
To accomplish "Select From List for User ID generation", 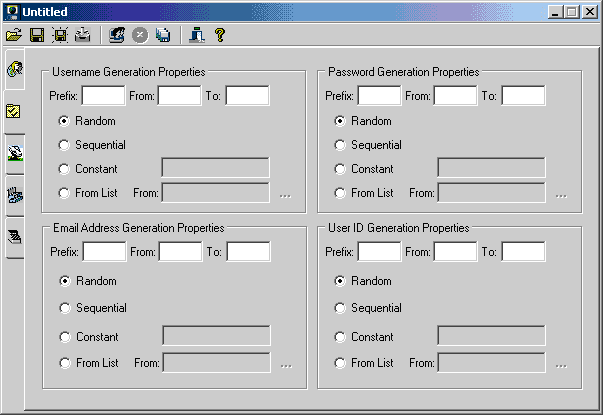I will pos(364,363).
